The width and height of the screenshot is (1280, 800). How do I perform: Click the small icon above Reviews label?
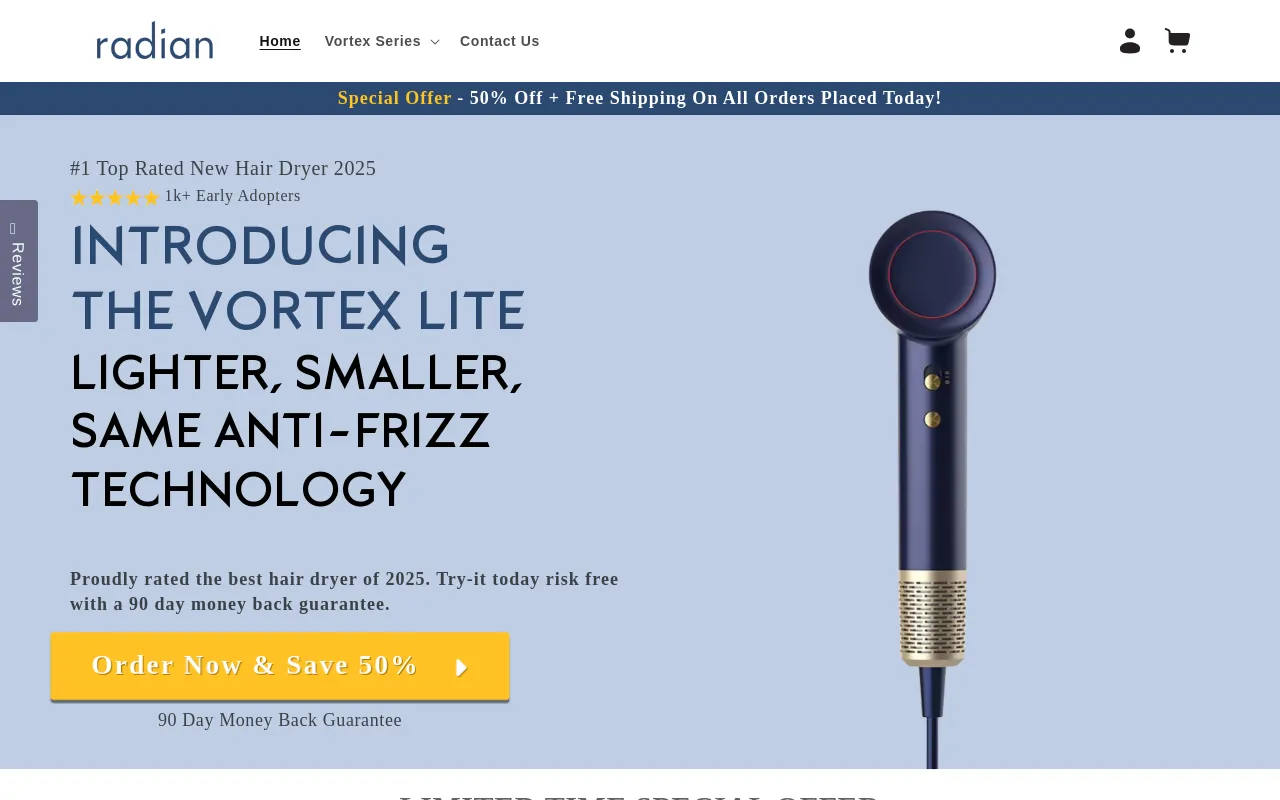[x=14, y=229]
